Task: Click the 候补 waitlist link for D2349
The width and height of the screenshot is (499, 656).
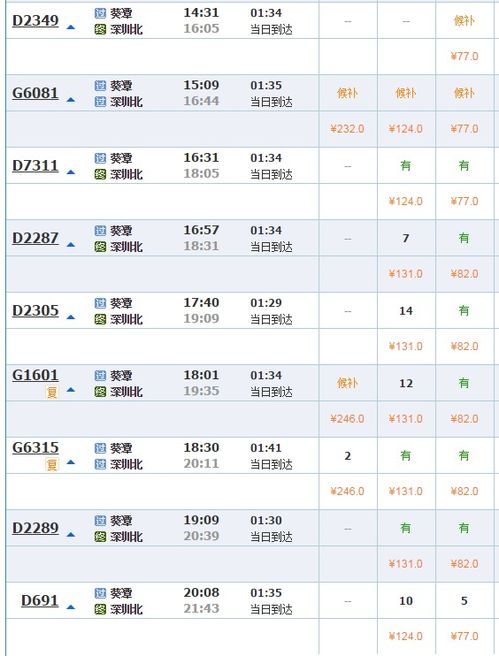Action: point(464,20)
